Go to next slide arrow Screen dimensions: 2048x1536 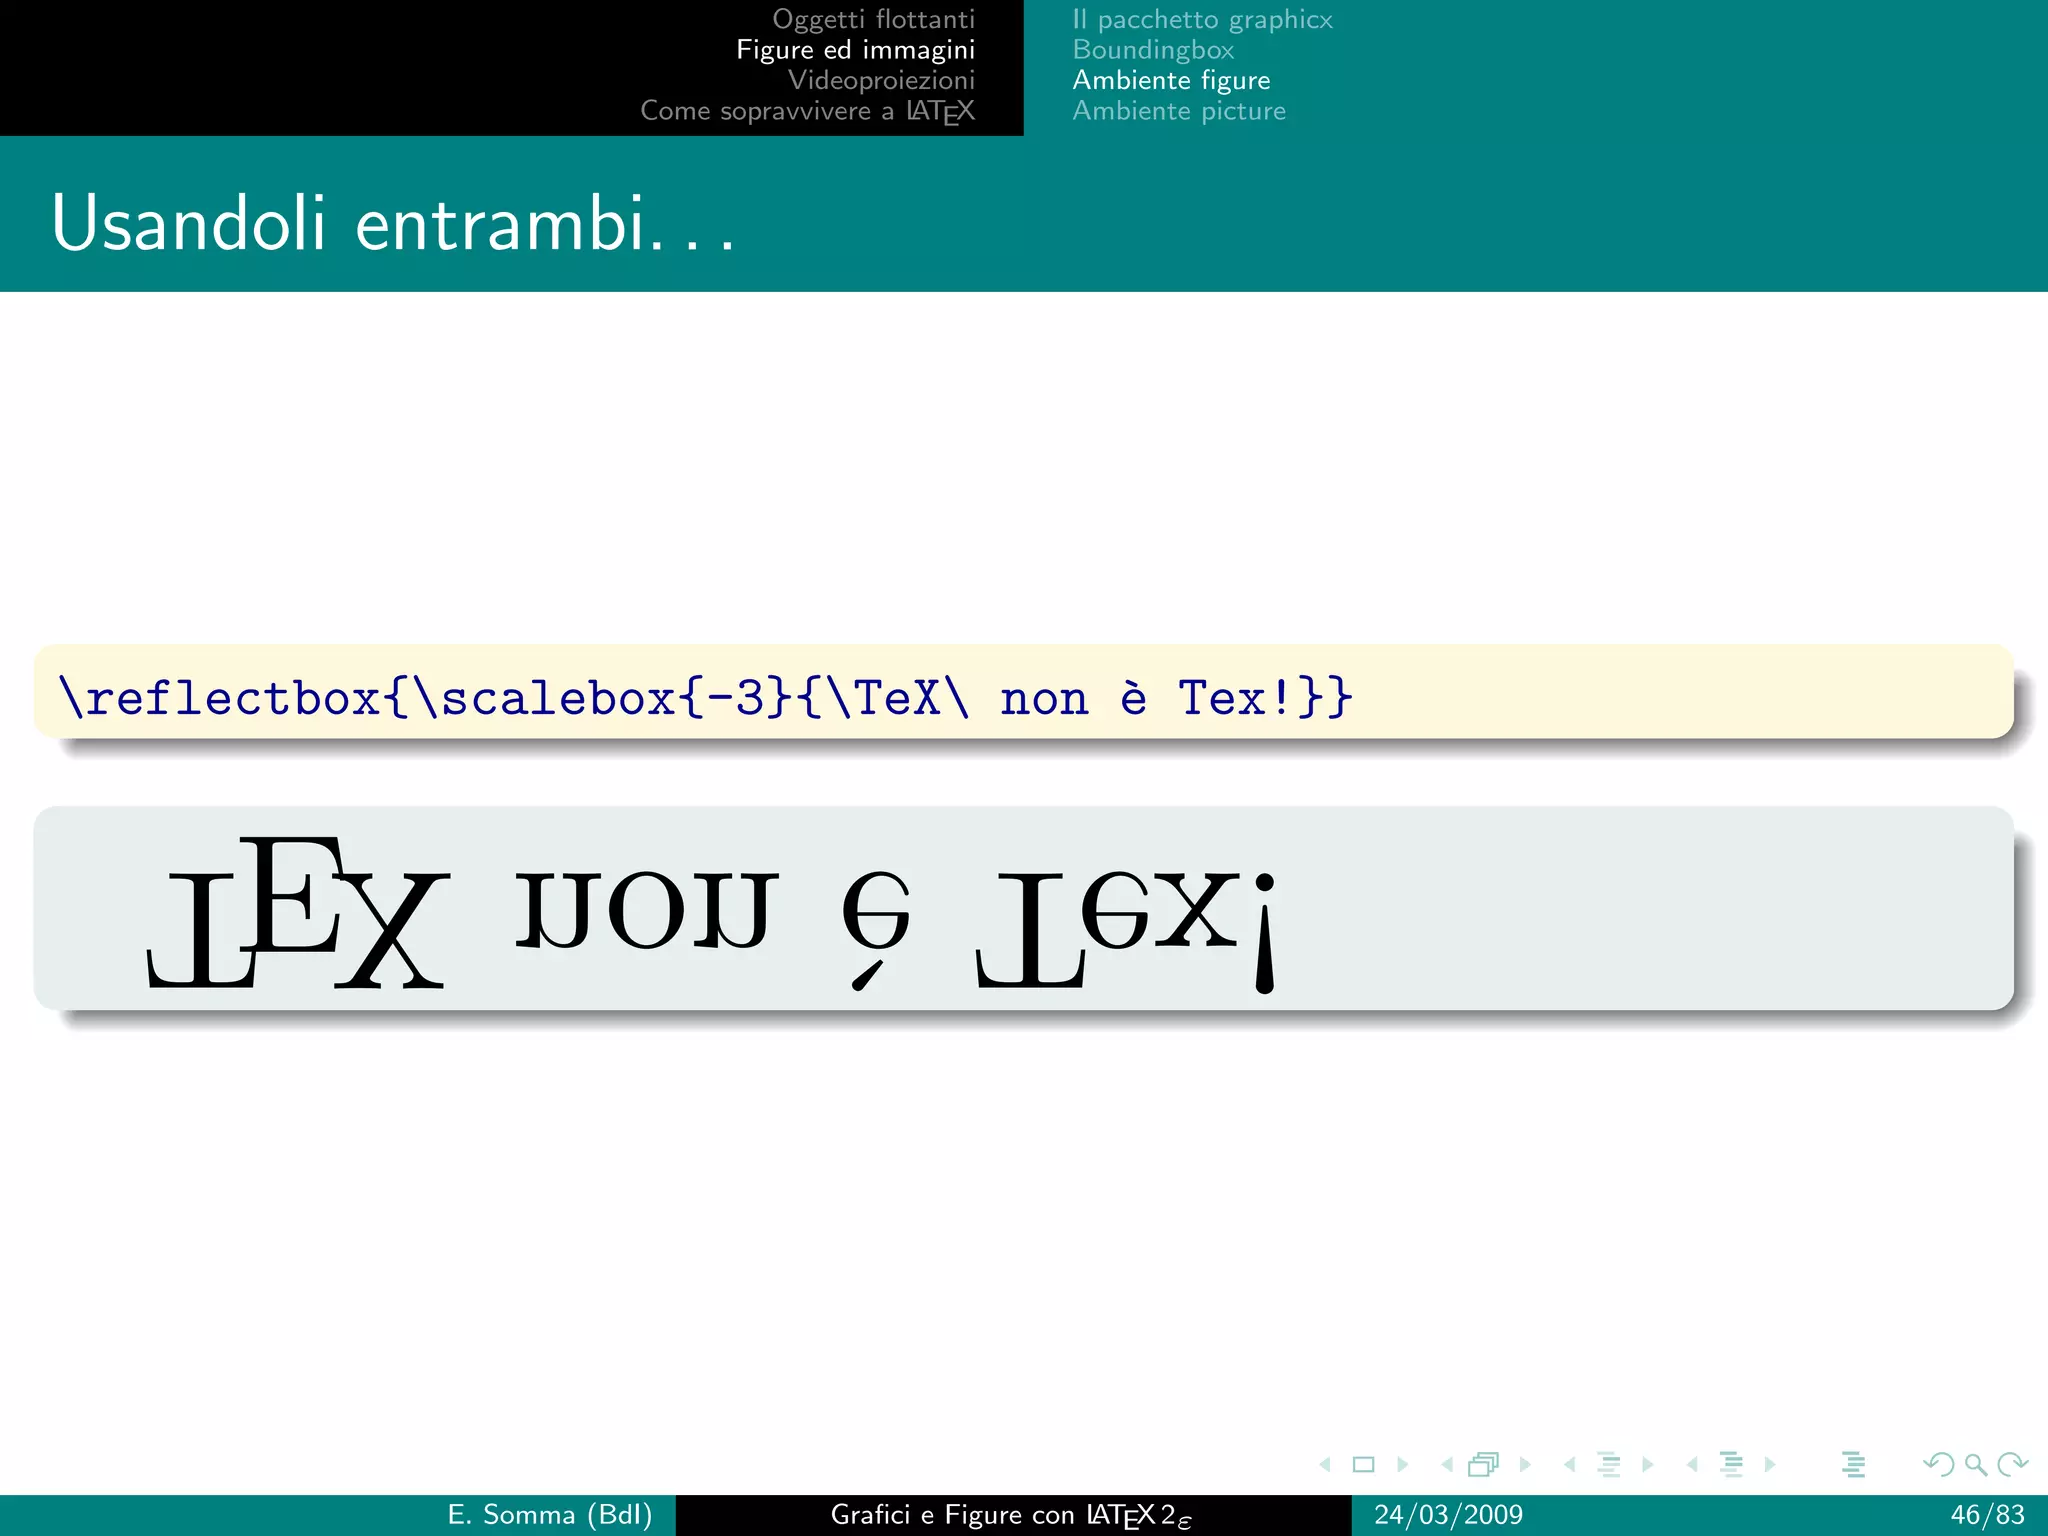[1402, 1464]
